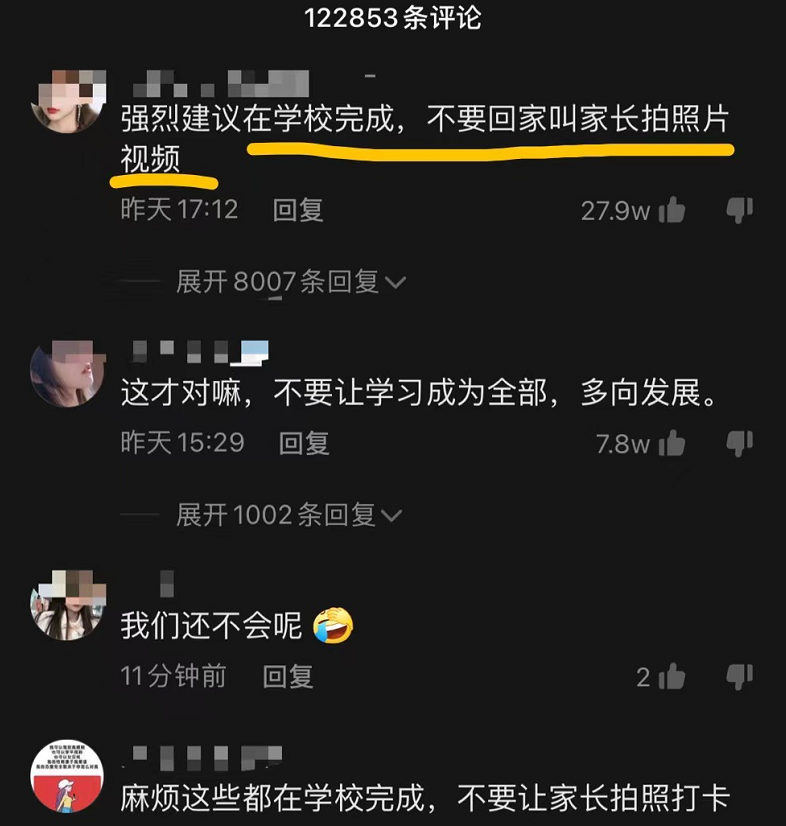
Task: Open the blurred username above 麻烦这些 comment
Action: (x=207, y=758)
